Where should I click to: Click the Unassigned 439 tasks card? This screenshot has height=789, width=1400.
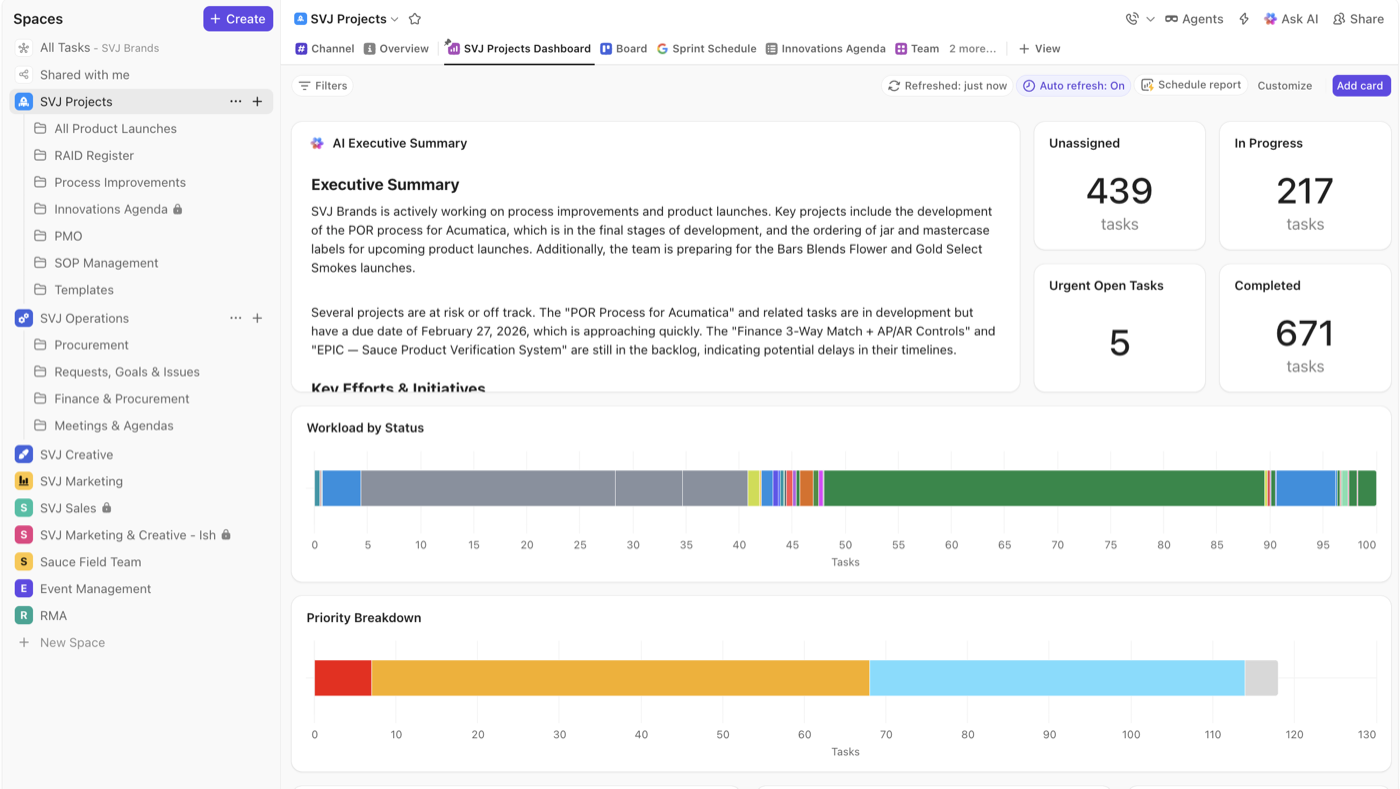click(1120, 186)
